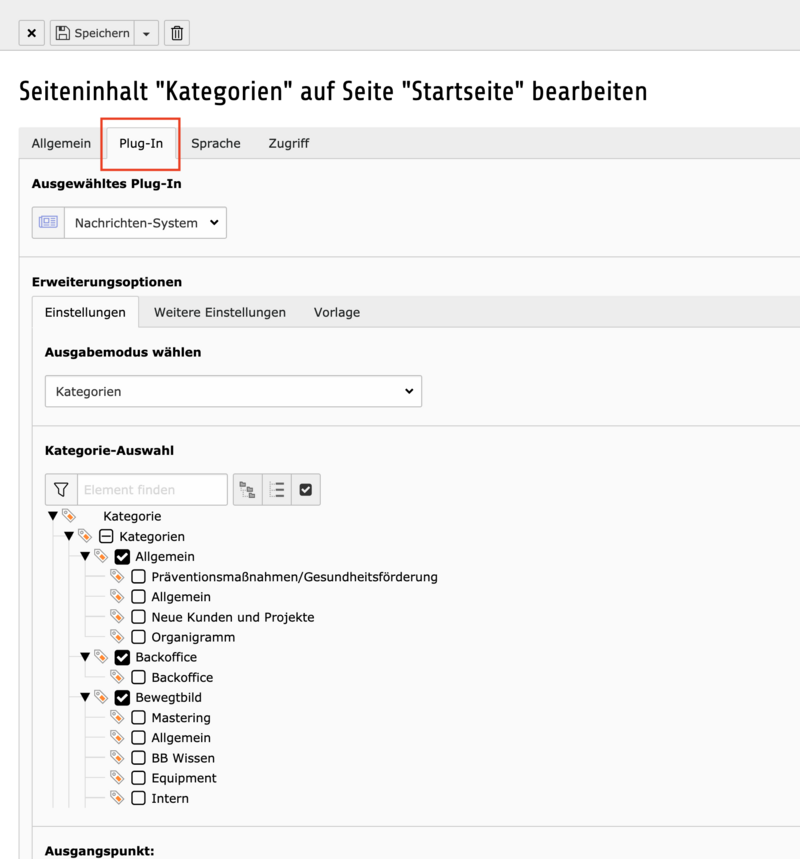The height and width of the screenshot is (859, 800).
Task: Click the Element finden search field
Action: click(x=152, y=489)
